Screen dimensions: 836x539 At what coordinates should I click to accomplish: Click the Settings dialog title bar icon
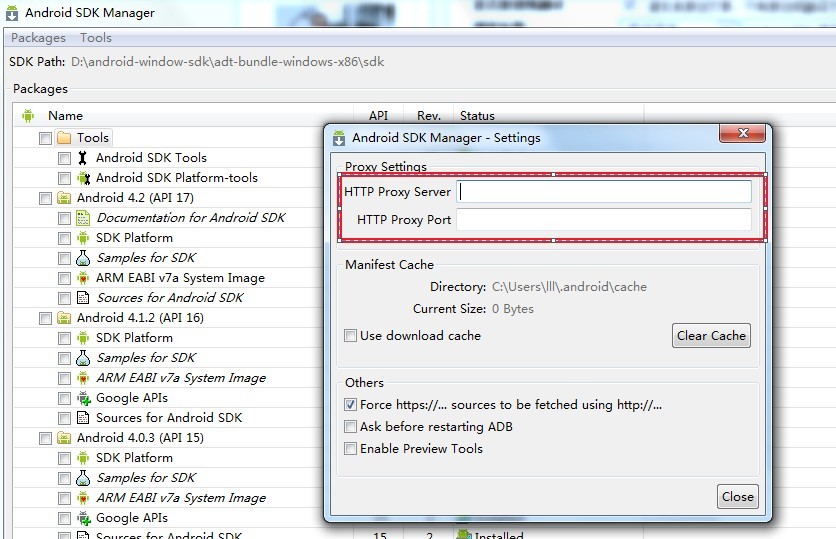(339, 138)
